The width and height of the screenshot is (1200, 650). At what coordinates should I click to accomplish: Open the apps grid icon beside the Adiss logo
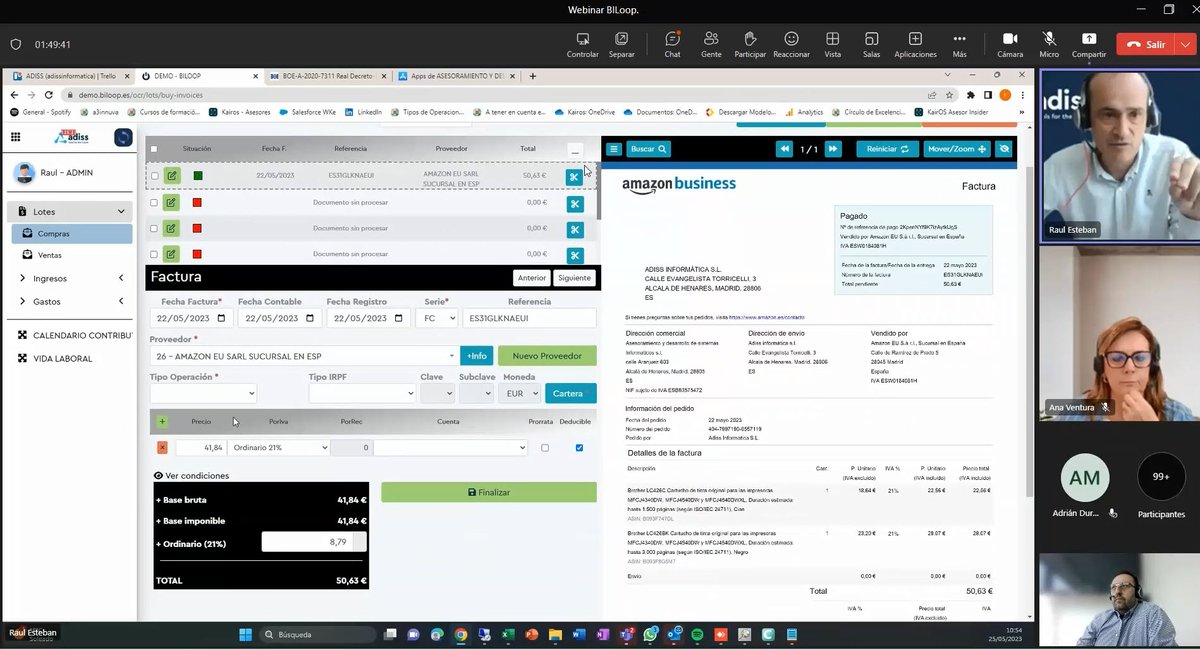(15, 138)
